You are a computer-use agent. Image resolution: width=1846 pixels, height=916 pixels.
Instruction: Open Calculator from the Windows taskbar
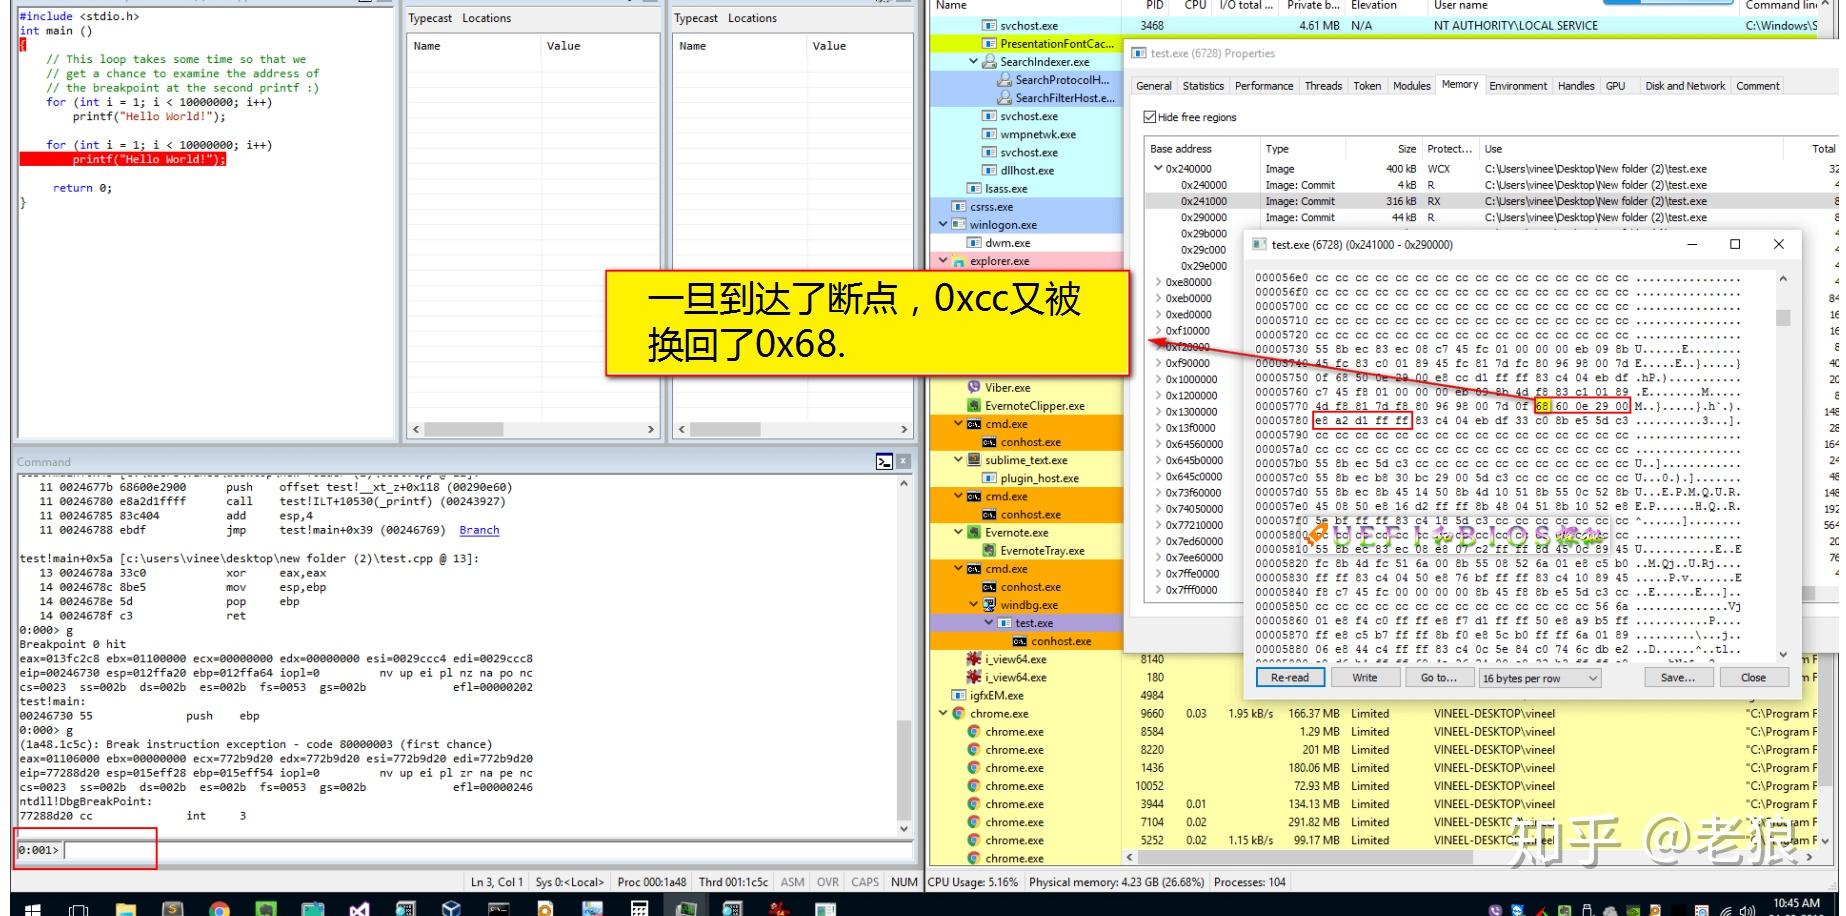pyautogui.click(x=639, y=908)
